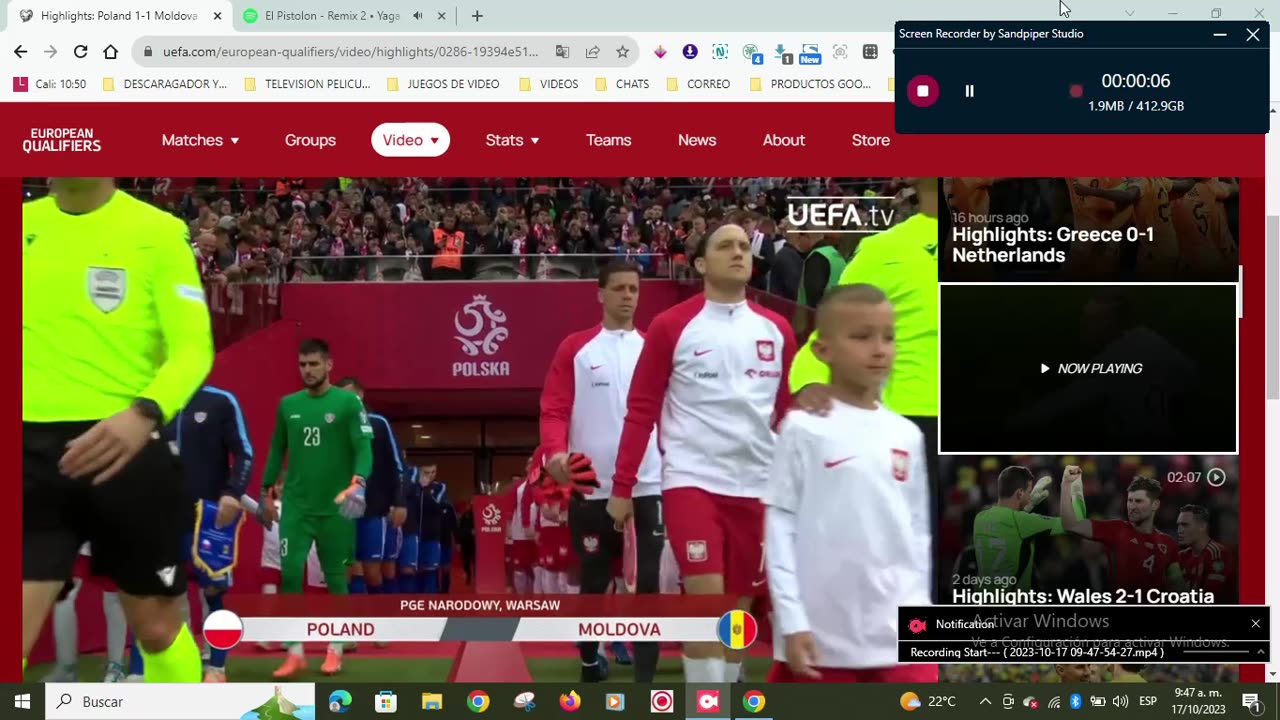The height and width of the screenshot is (720, 1280).
Task: Click the Buscar taskbar search box
Action: coord(180,701)
